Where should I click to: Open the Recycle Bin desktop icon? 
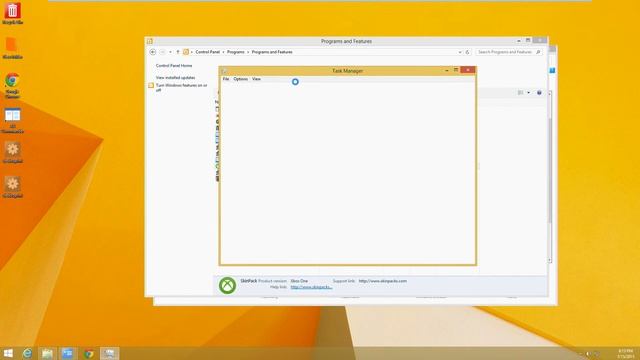tap(12, 13)
